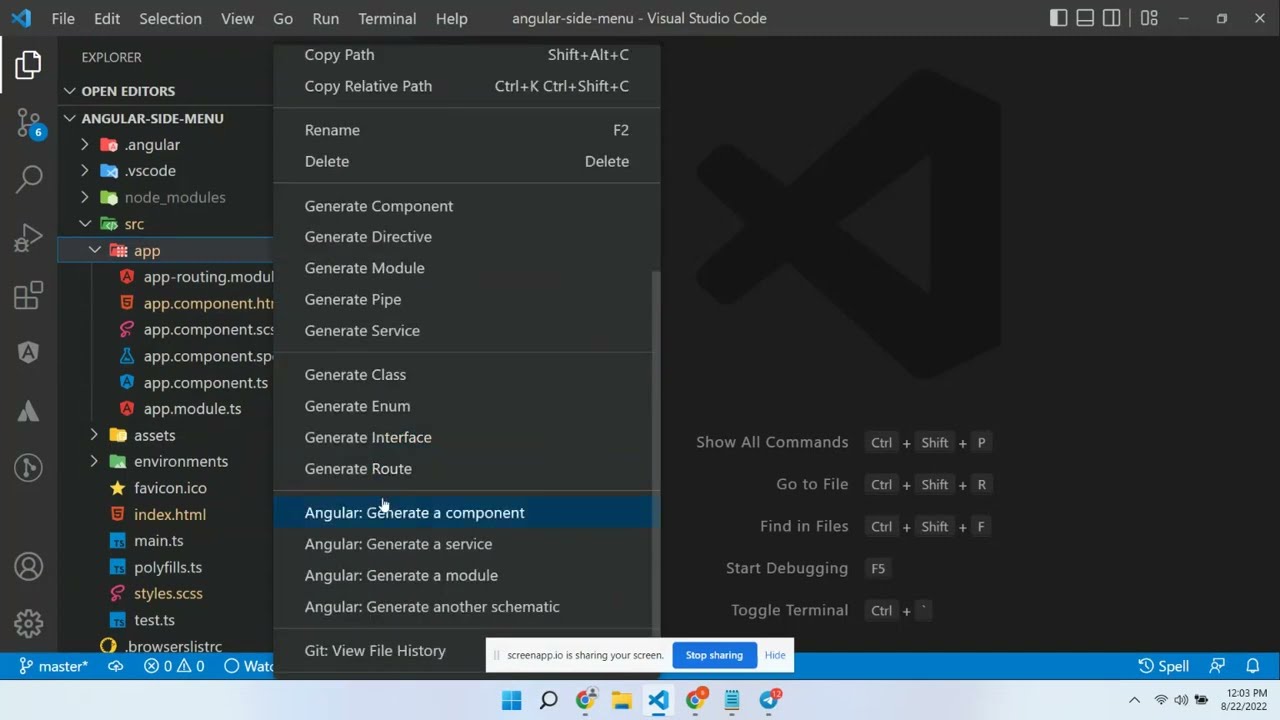The image size is (1280, 720).
Task: Open polyfills.ts file
Action: [168, 568]
